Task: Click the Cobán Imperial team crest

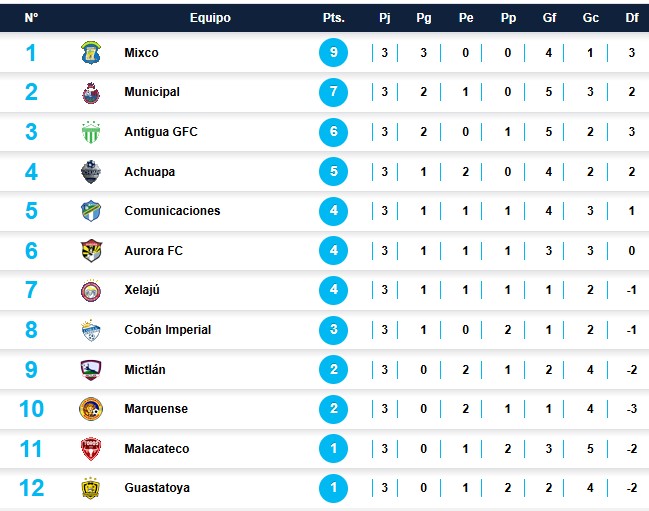Action: pos(91,330)
